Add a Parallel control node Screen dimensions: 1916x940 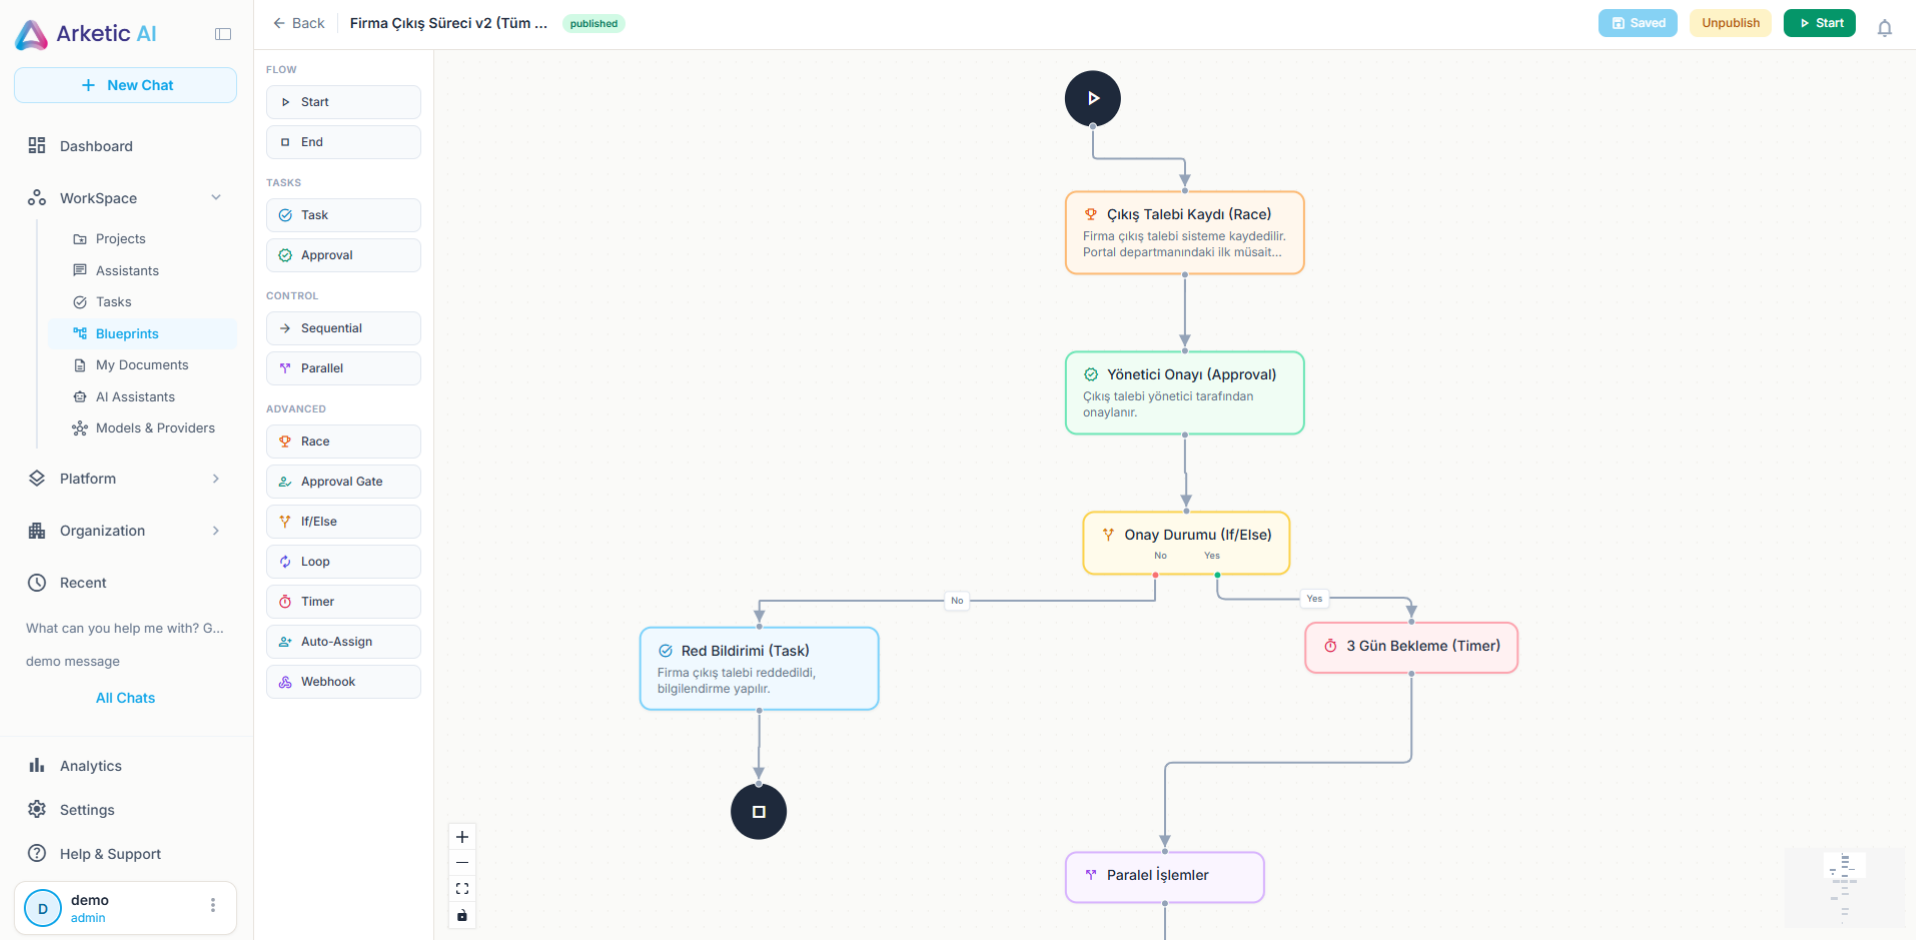pyautogui.click(x=343, y=368)
